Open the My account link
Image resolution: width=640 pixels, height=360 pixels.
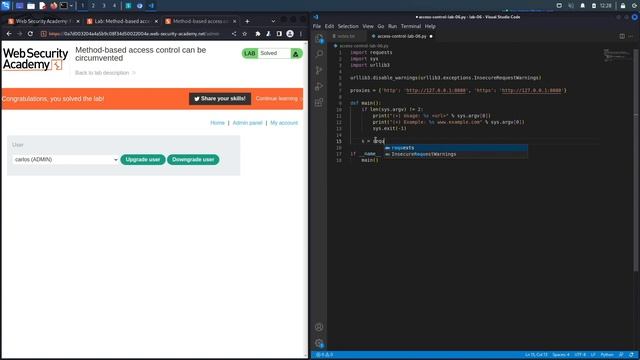pos(284,123)
